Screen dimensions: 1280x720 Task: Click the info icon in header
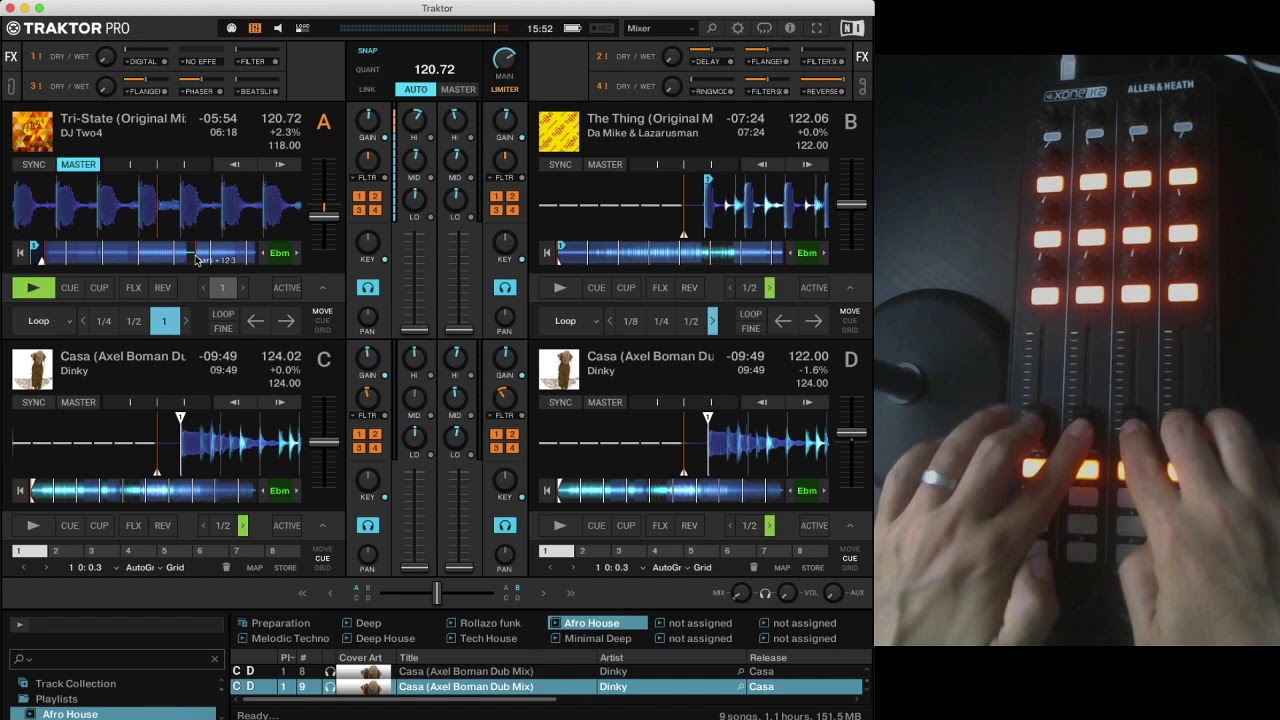(790, 29)
